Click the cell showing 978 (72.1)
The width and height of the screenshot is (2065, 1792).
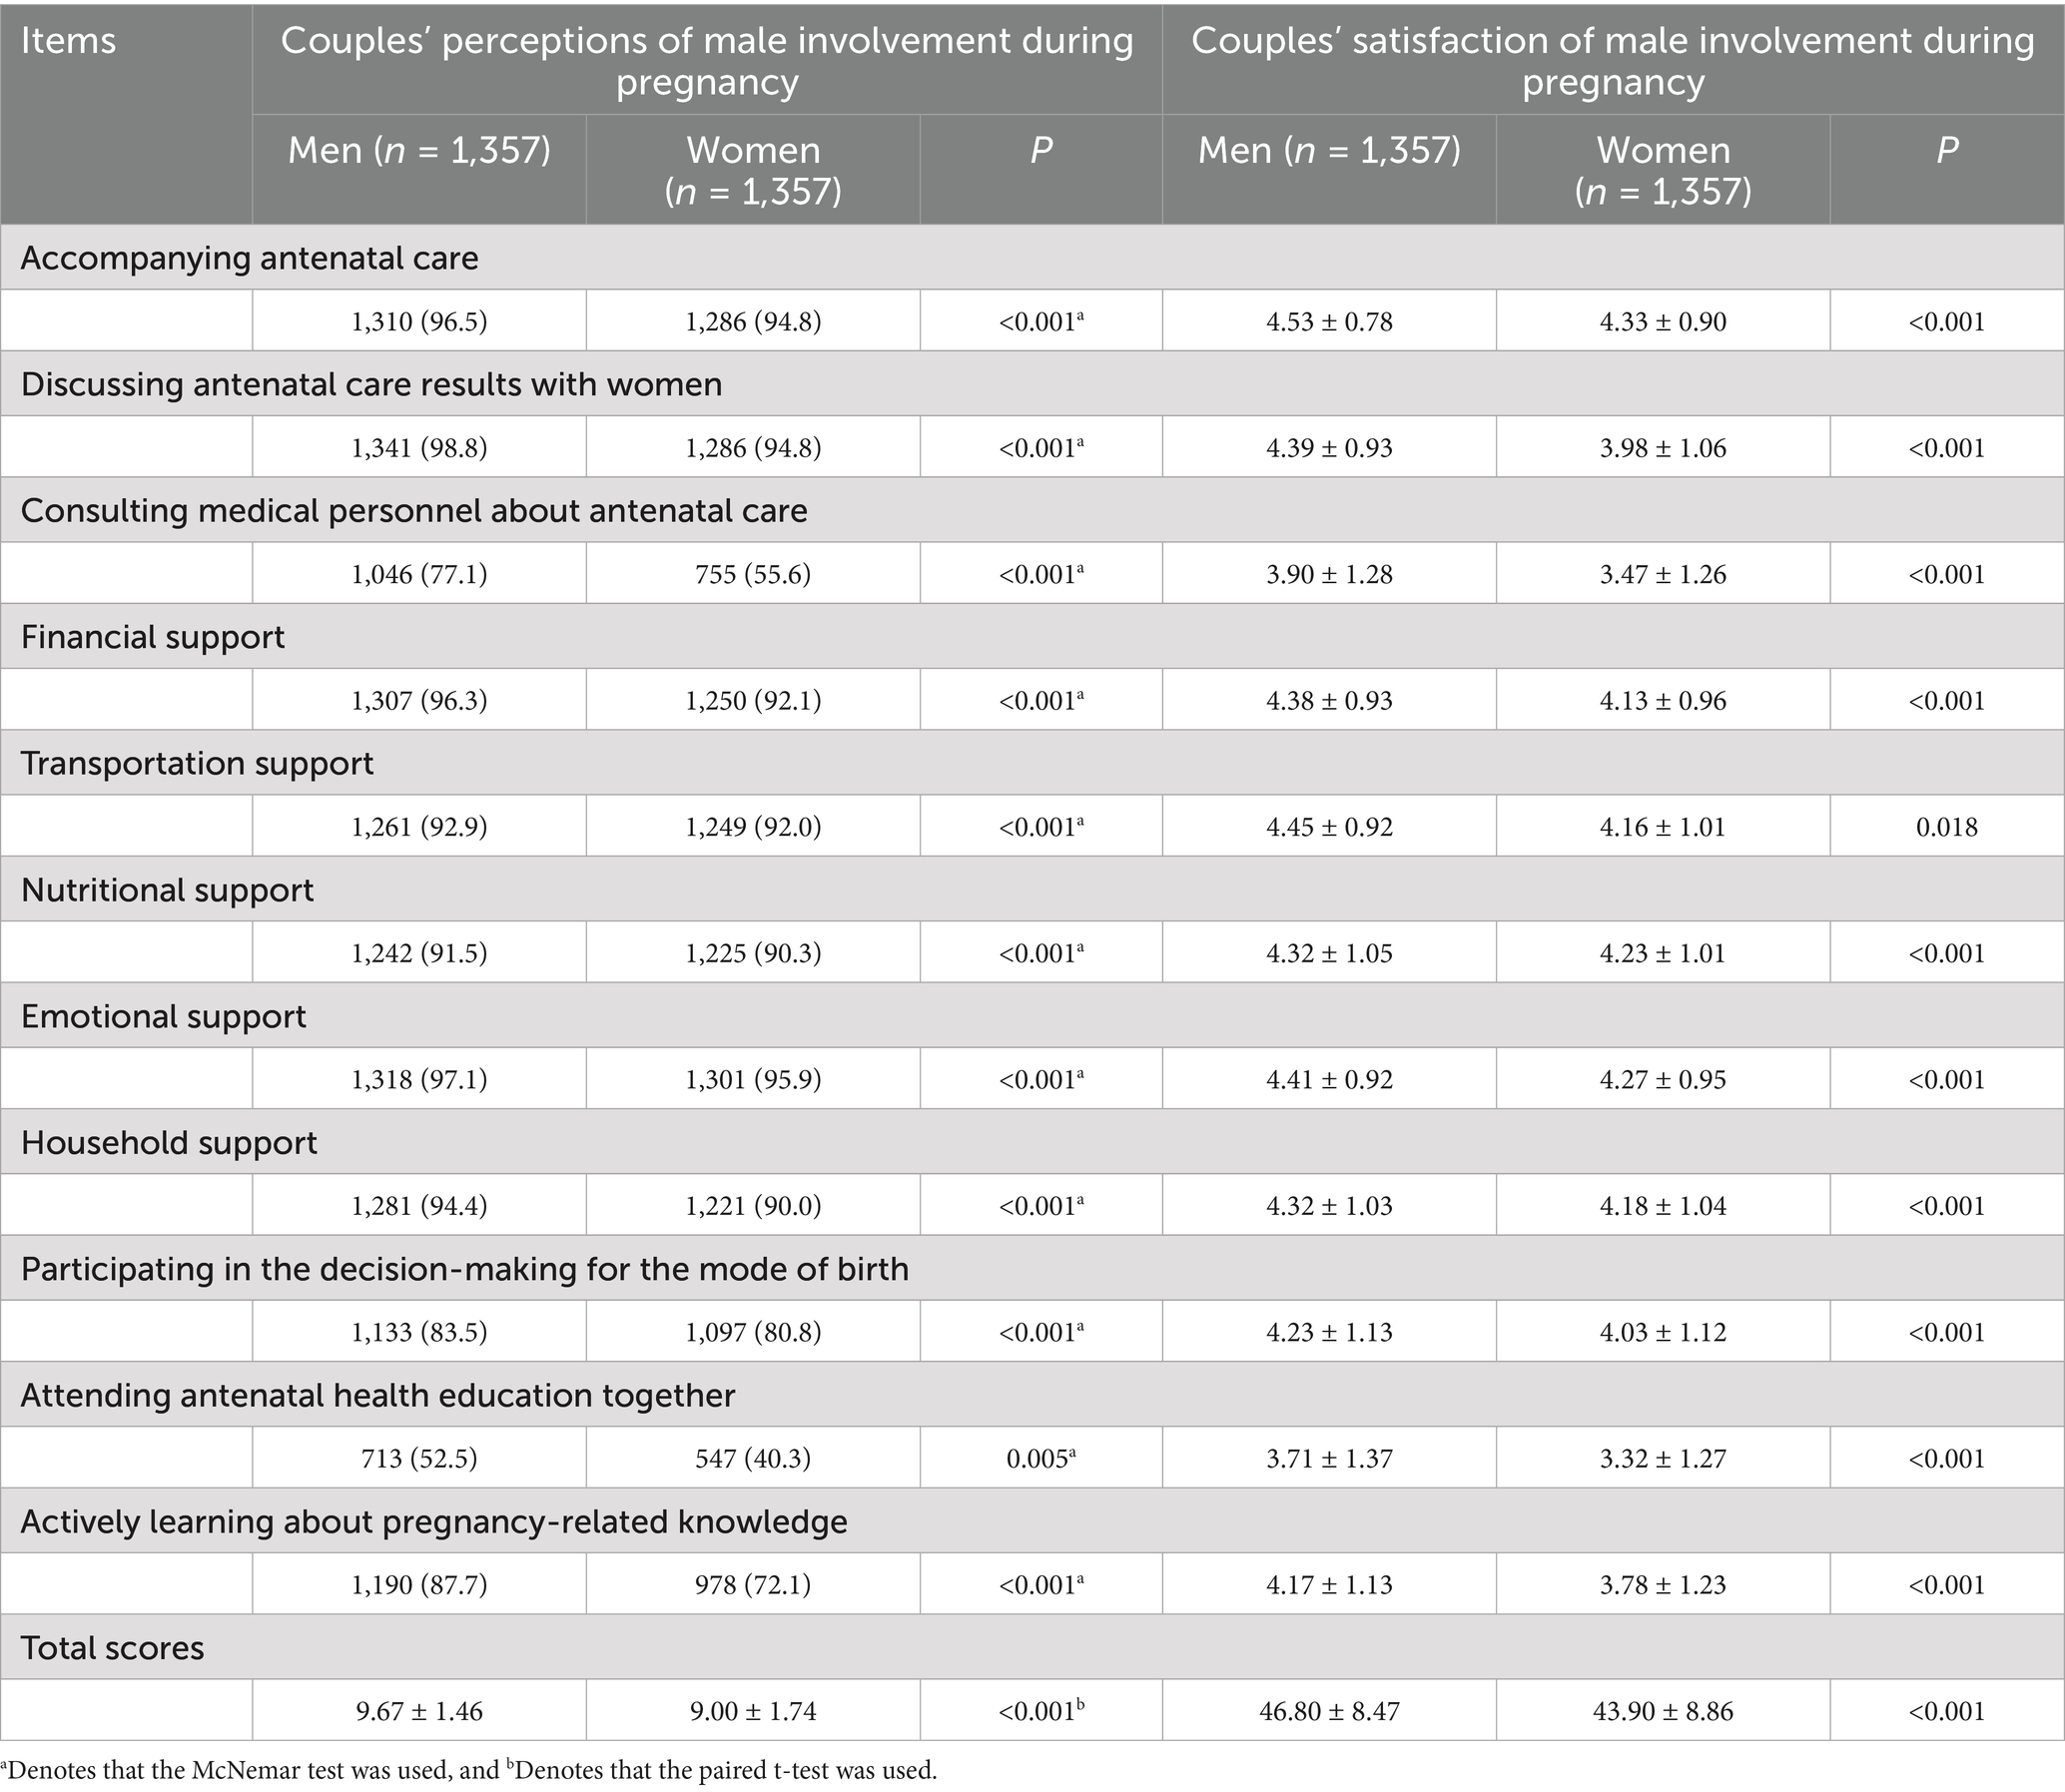[752, 1585]
